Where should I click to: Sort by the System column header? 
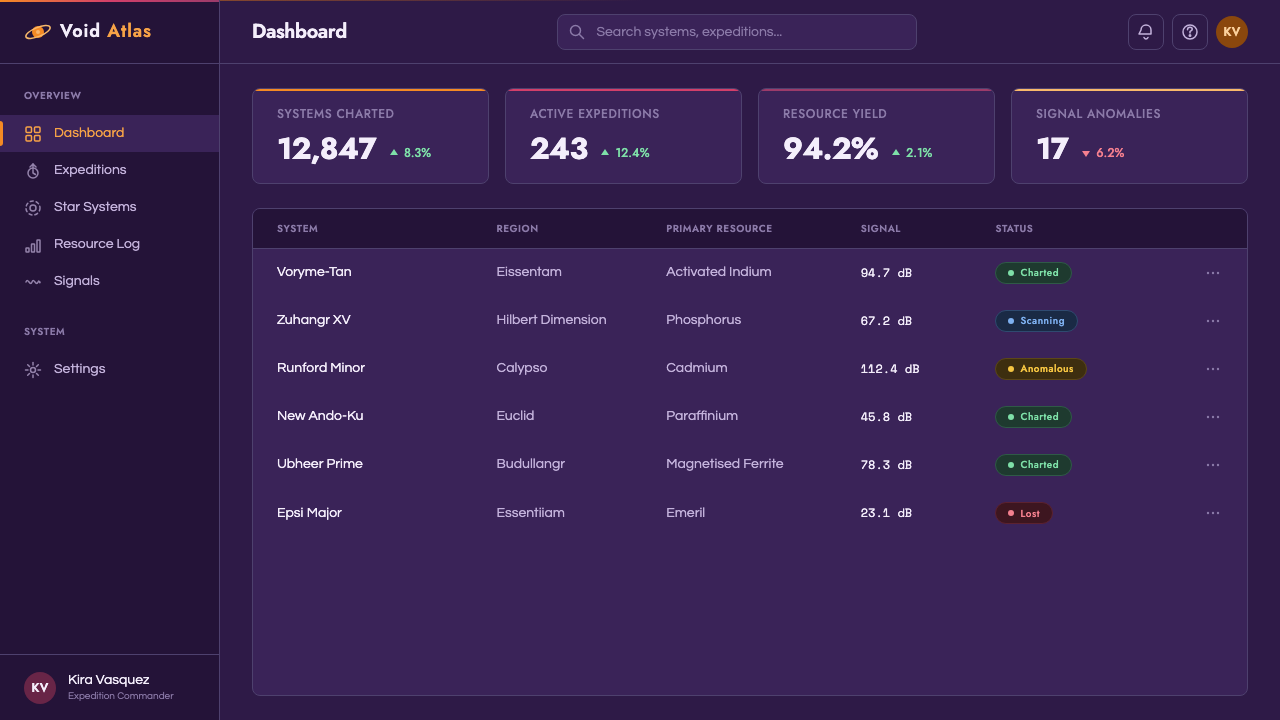coord(297,229)
